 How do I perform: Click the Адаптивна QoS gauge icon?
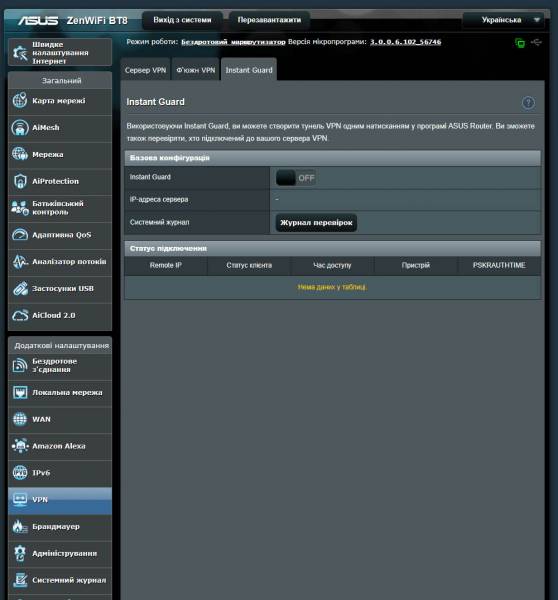tap(20, 235)
